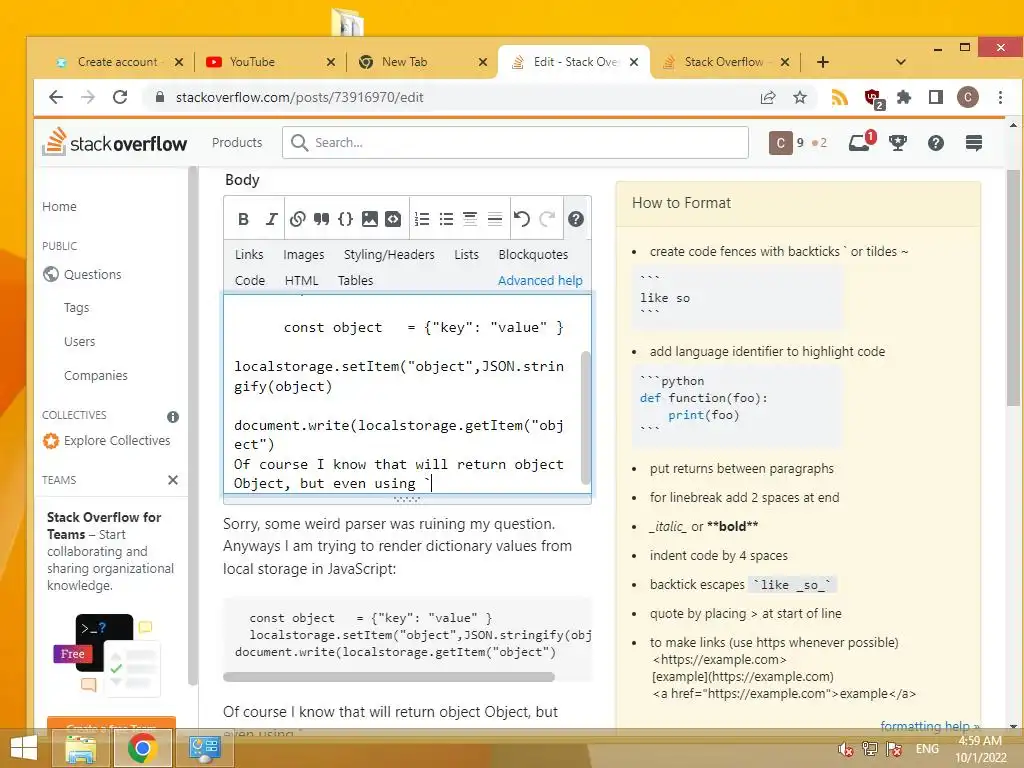Show Lists formatting help
The width and height of the screenshot is (1024, 768).
click(466, 255)
